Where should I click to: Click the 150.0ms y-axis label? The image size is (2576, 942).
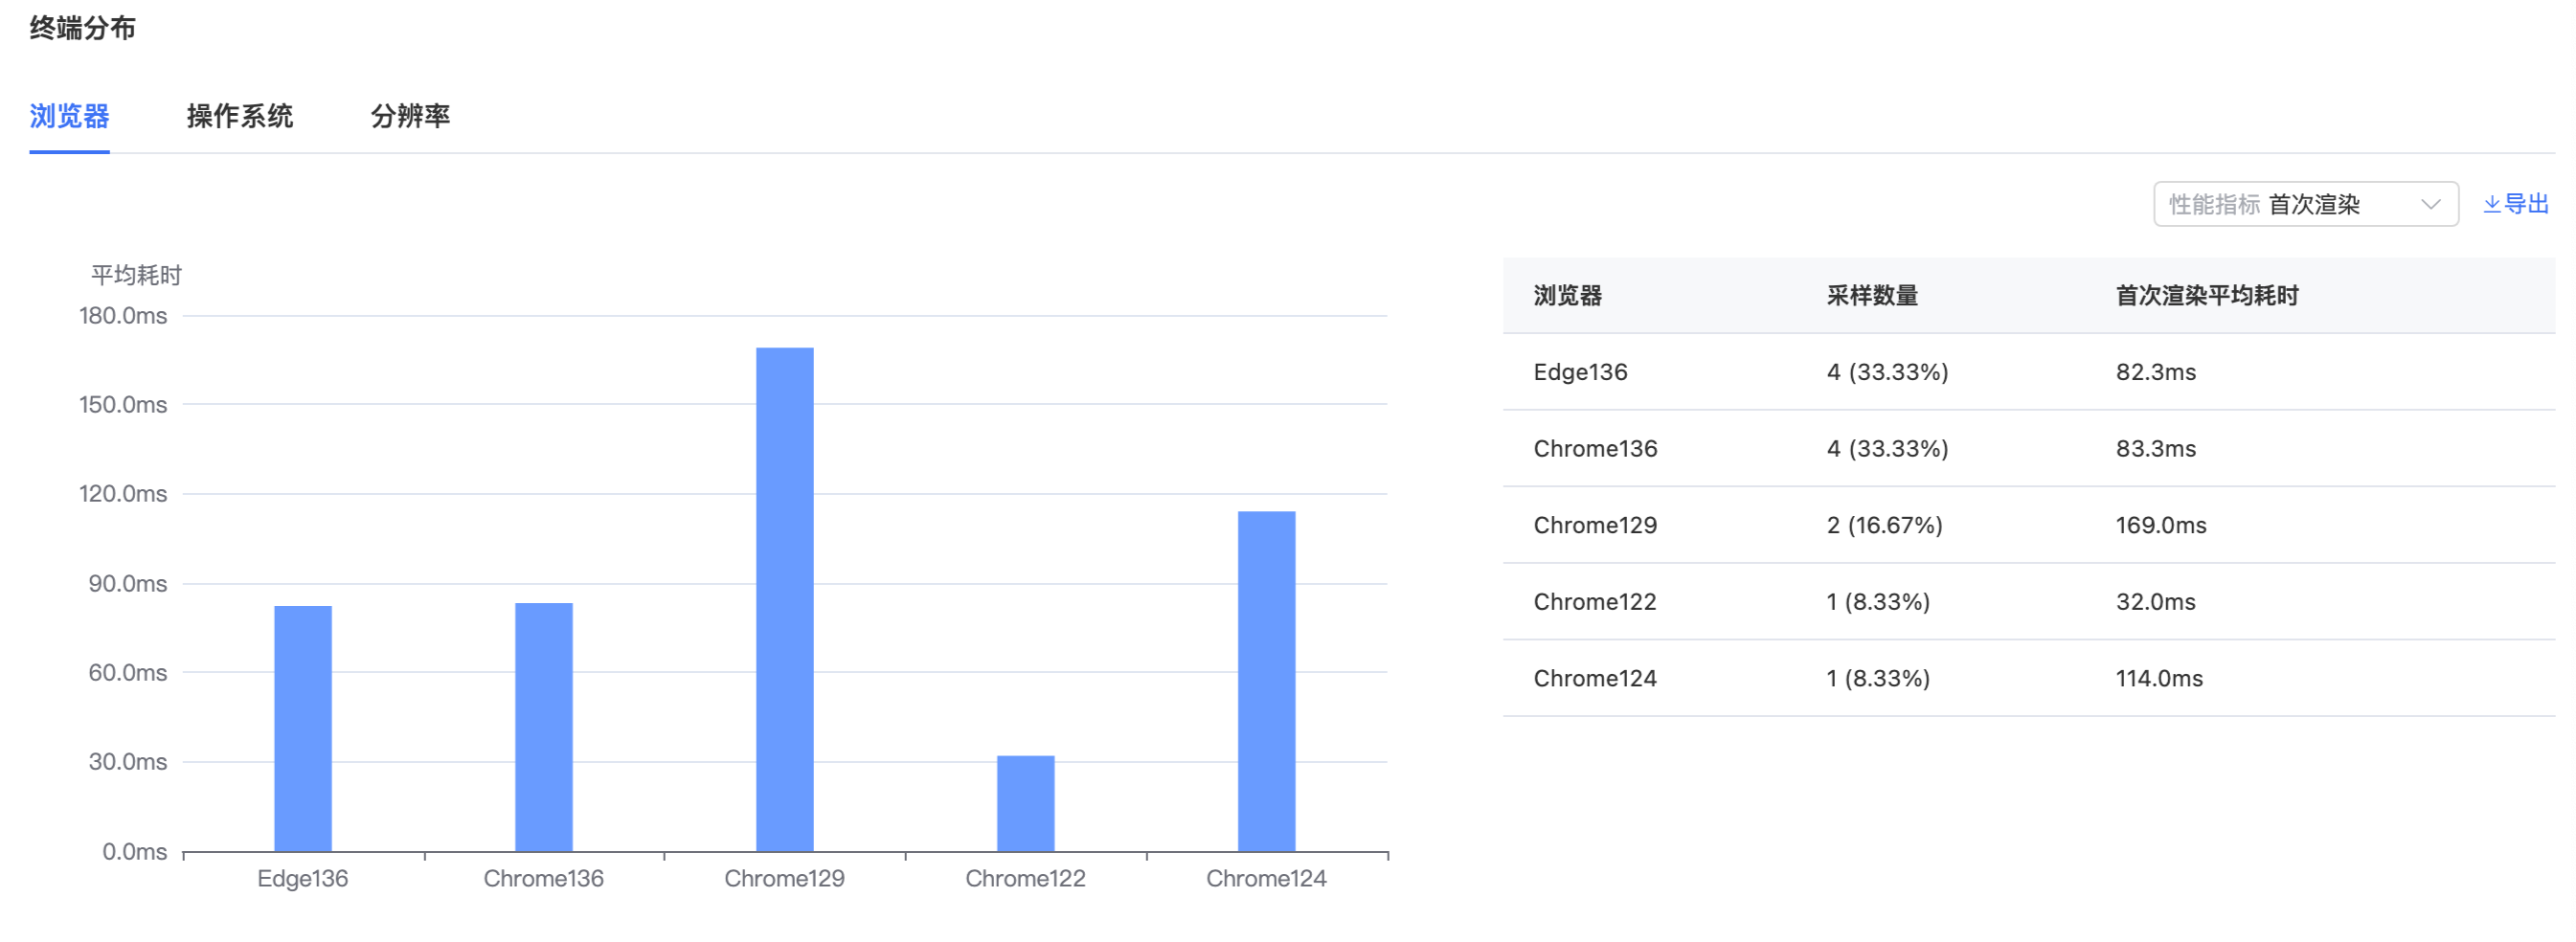coord(123,405)
